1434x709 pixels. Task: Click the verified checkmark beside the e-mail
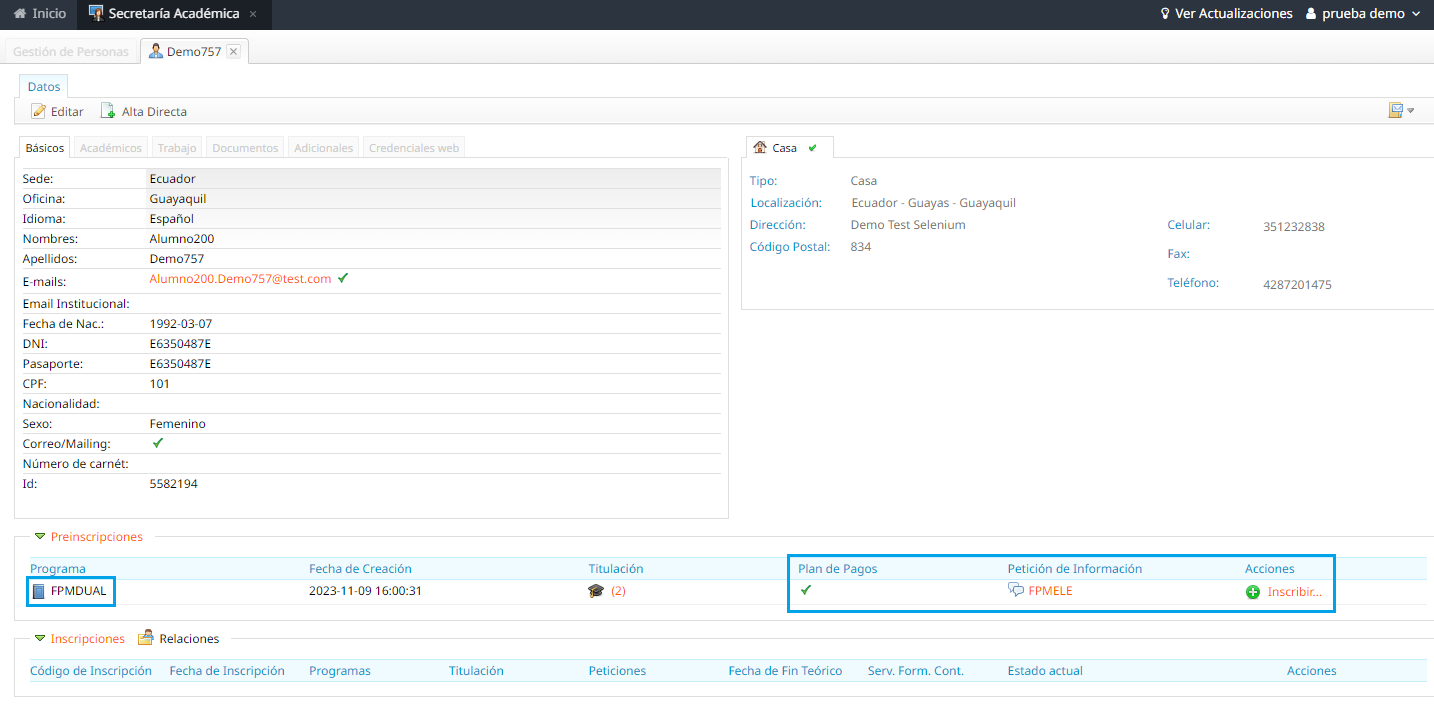coord(343,278)
